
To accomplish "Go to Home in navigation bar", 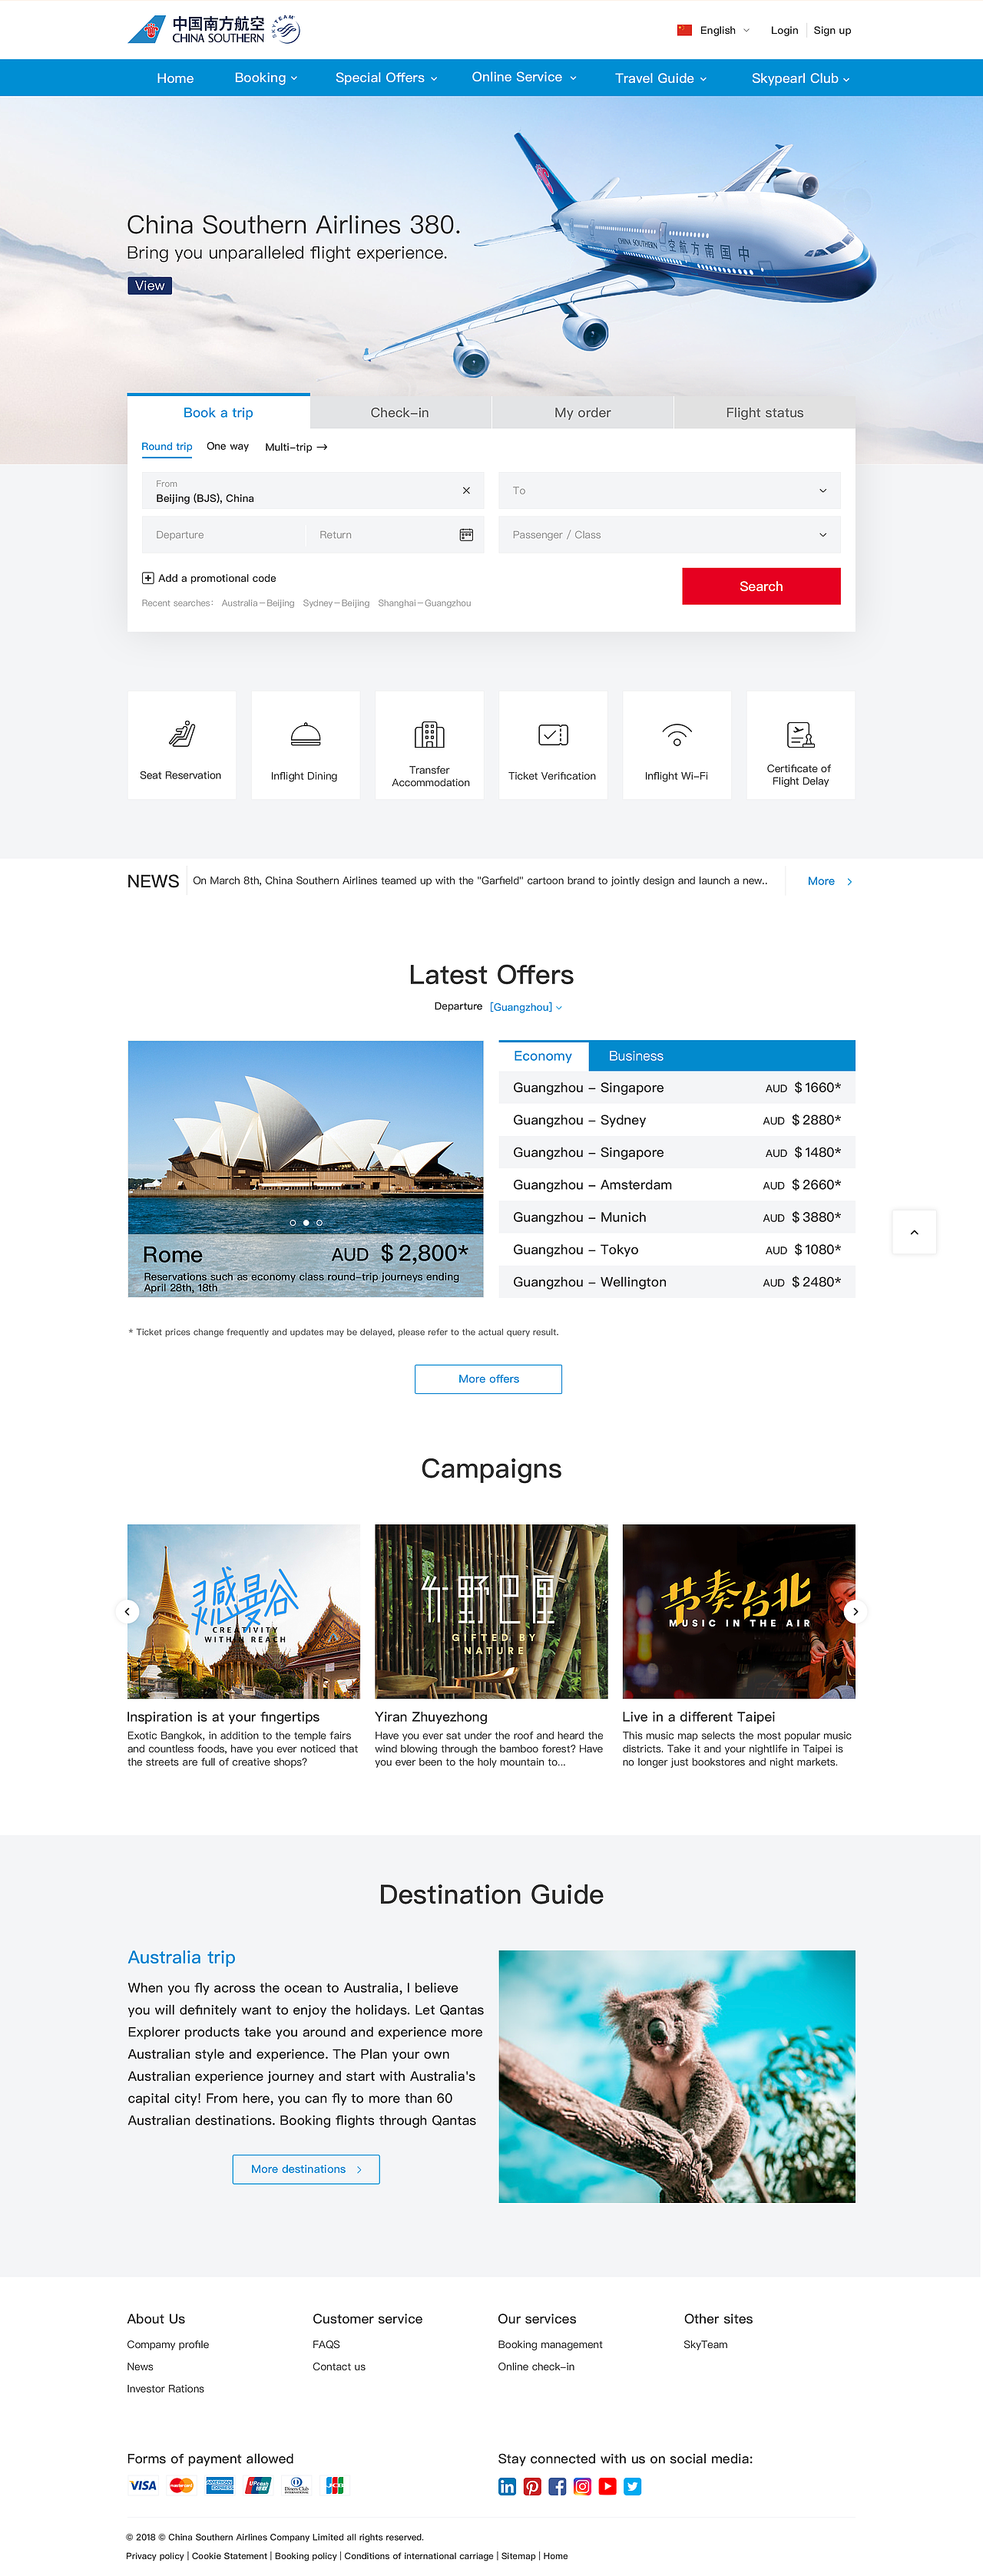I will [175, 78].
